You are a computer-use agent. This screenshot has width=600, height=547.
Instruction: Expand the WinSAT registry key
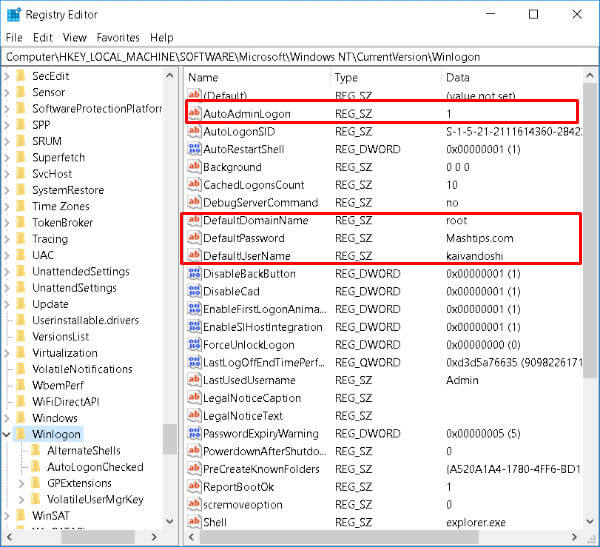pyautogui.click(x=7, y=516)
